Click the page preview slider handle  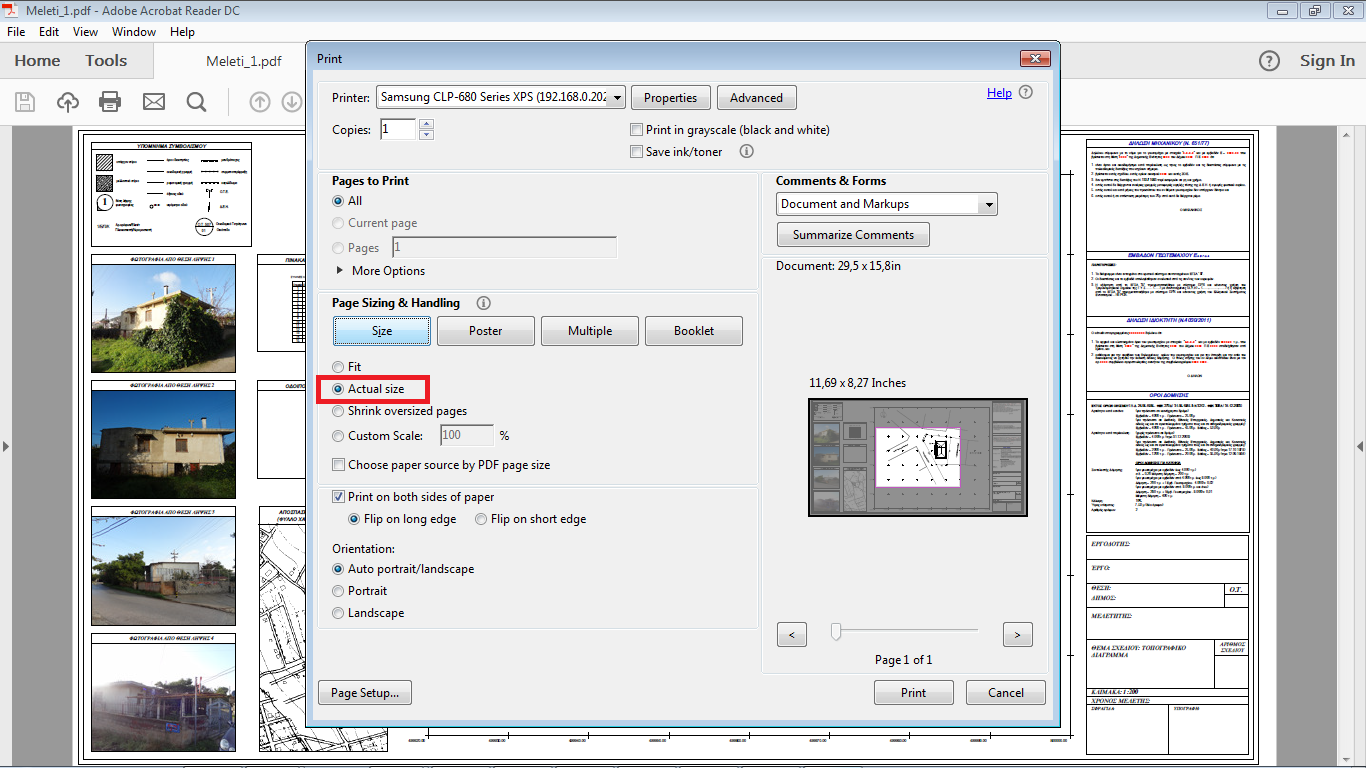(x=836, y=631)
